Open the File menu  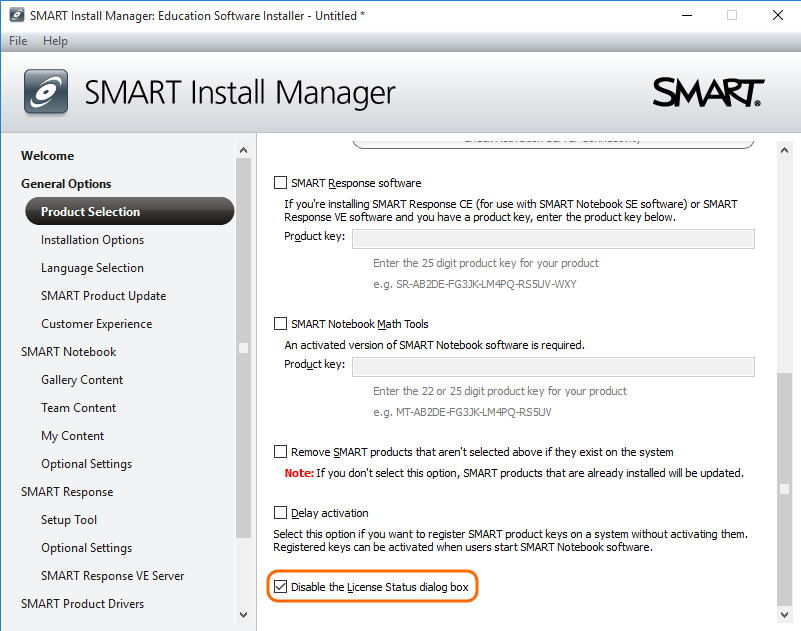pyautogui.click(x=18, y=41)
